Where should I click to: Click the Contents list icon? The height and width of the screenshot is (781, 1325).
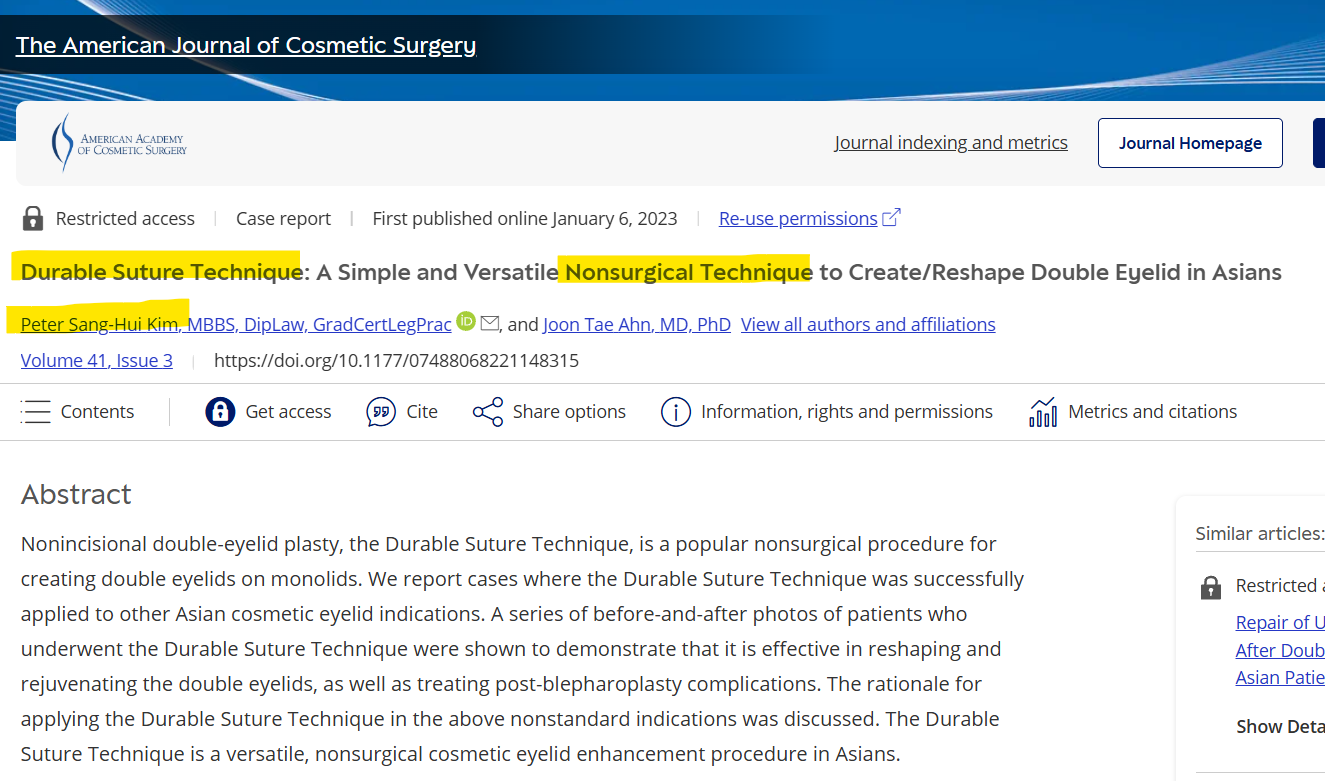tap(36, 412)
